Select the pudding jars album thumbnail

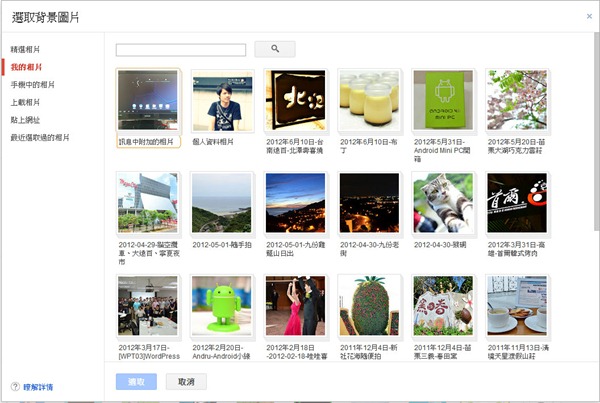[369, 100]
